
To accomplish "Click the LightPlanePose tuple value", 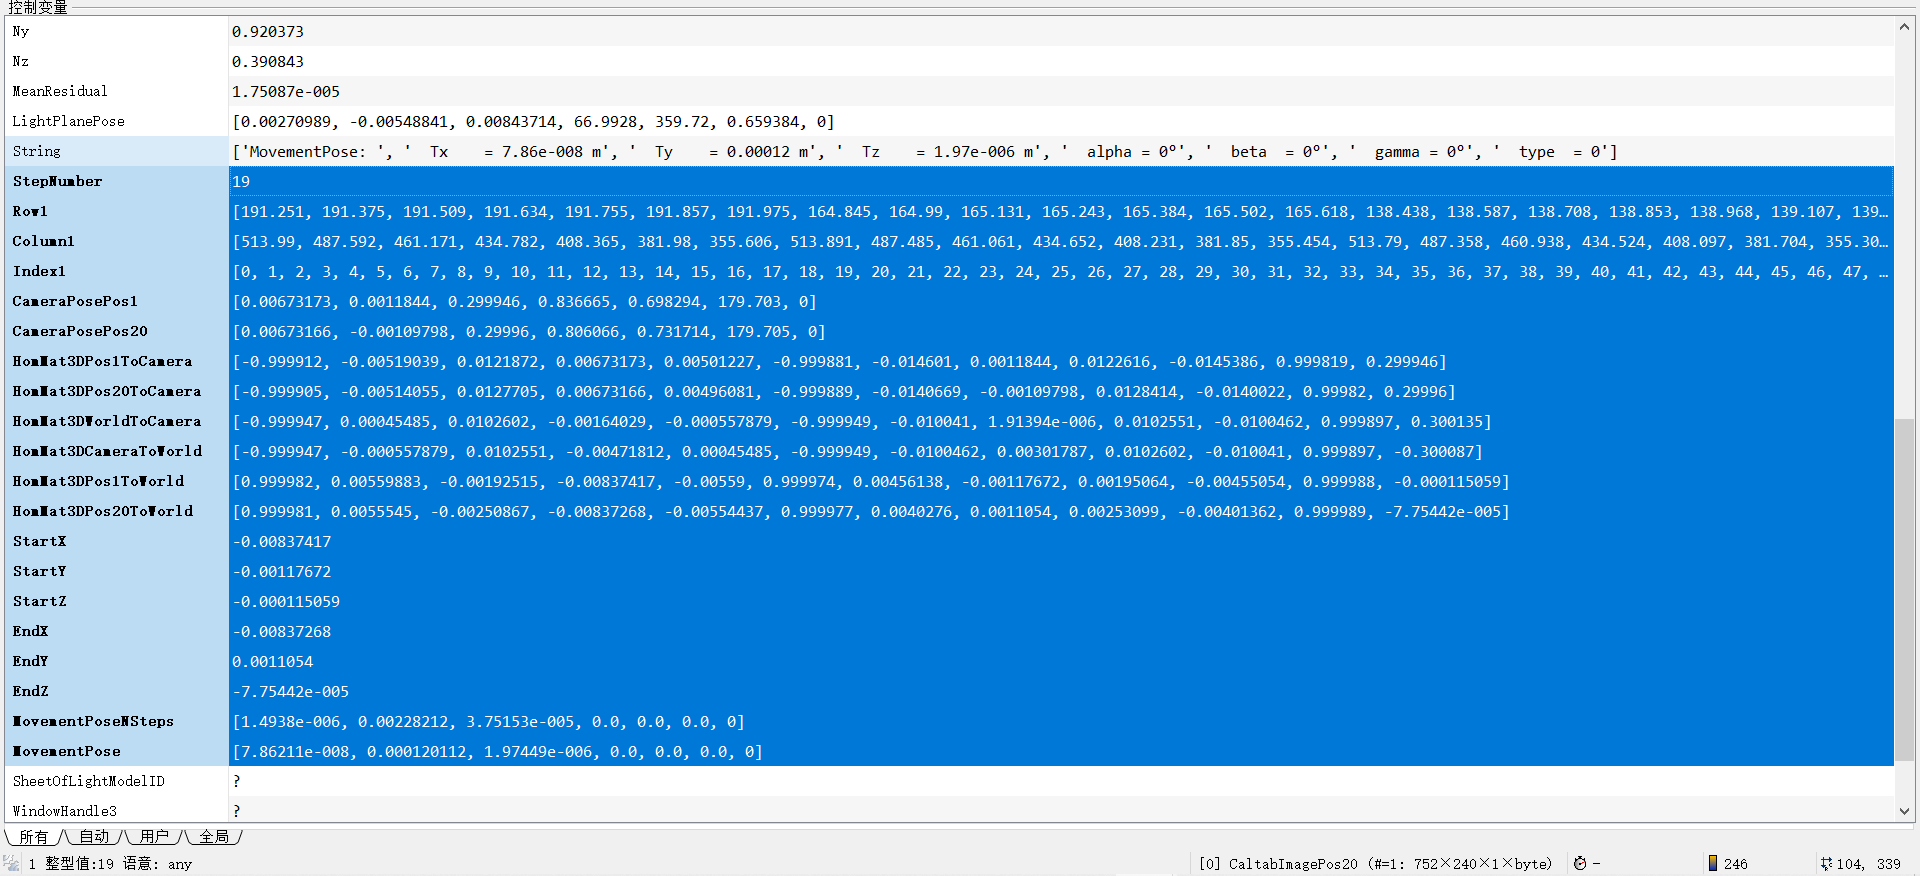I will coord(533,122).
